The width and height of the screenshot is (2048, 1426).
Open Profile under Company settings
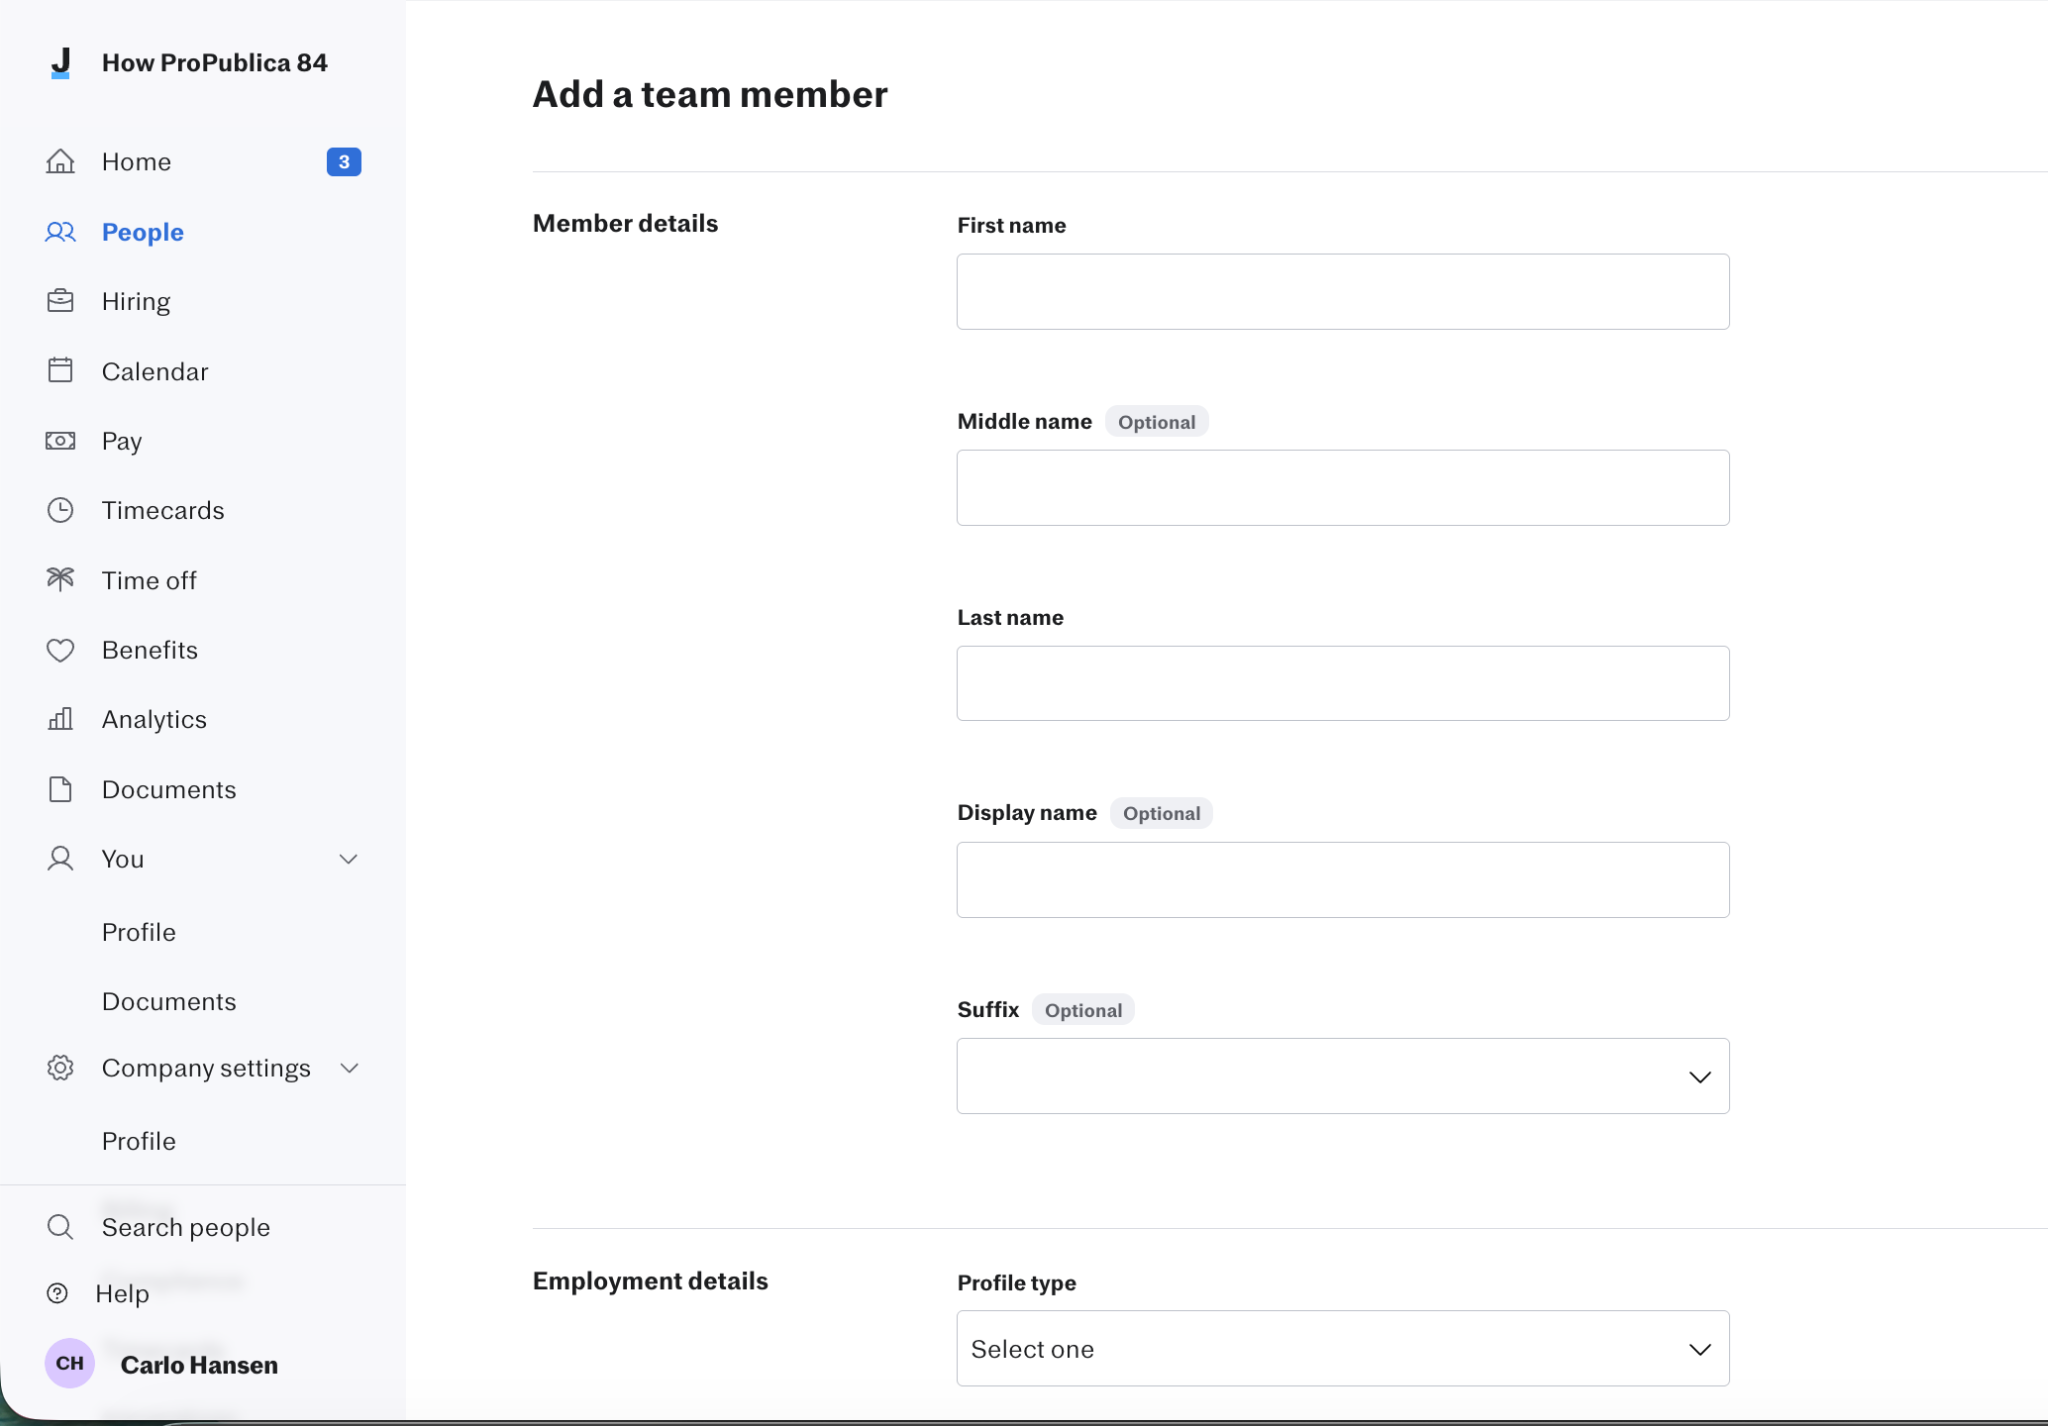[139, 1141]
